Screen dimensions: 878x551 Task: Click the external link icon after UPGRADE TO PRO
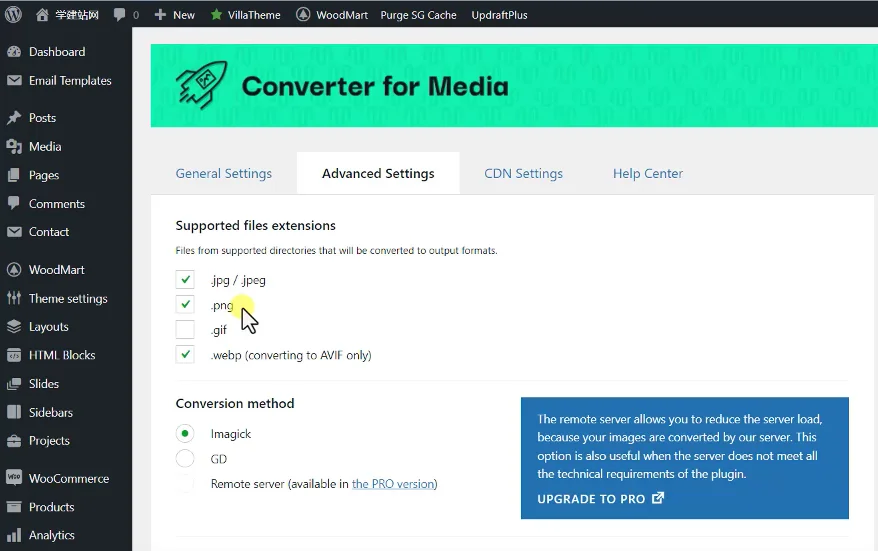(658, 498)
